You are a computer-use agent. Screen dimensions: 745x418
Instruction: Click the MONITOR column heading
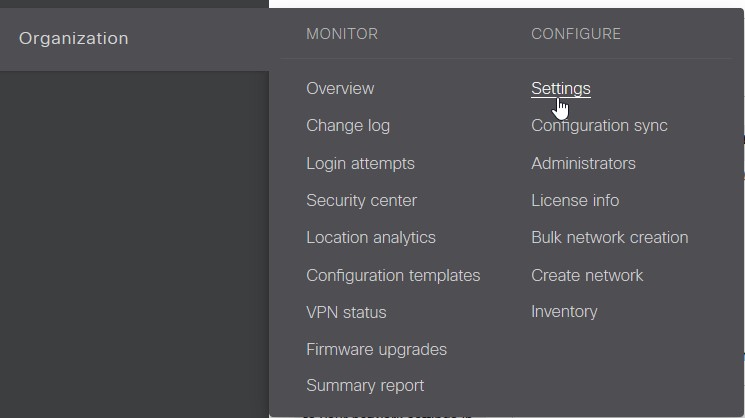(342, 34)
